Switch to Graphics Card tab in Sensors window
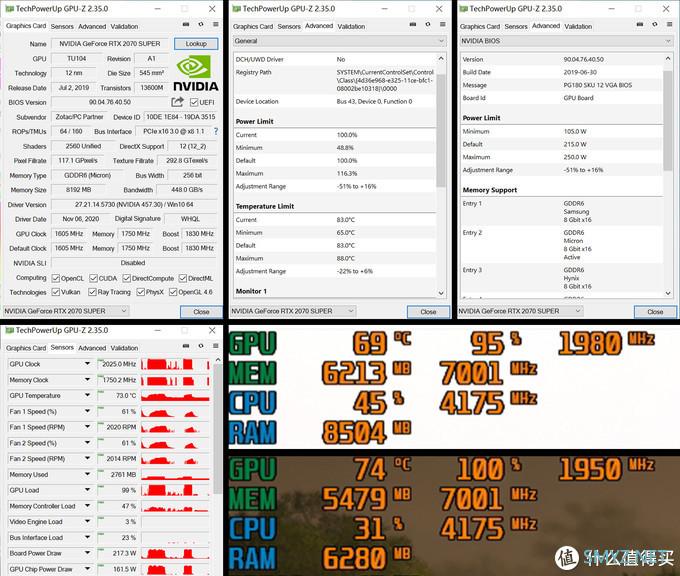 pos(26,348)
